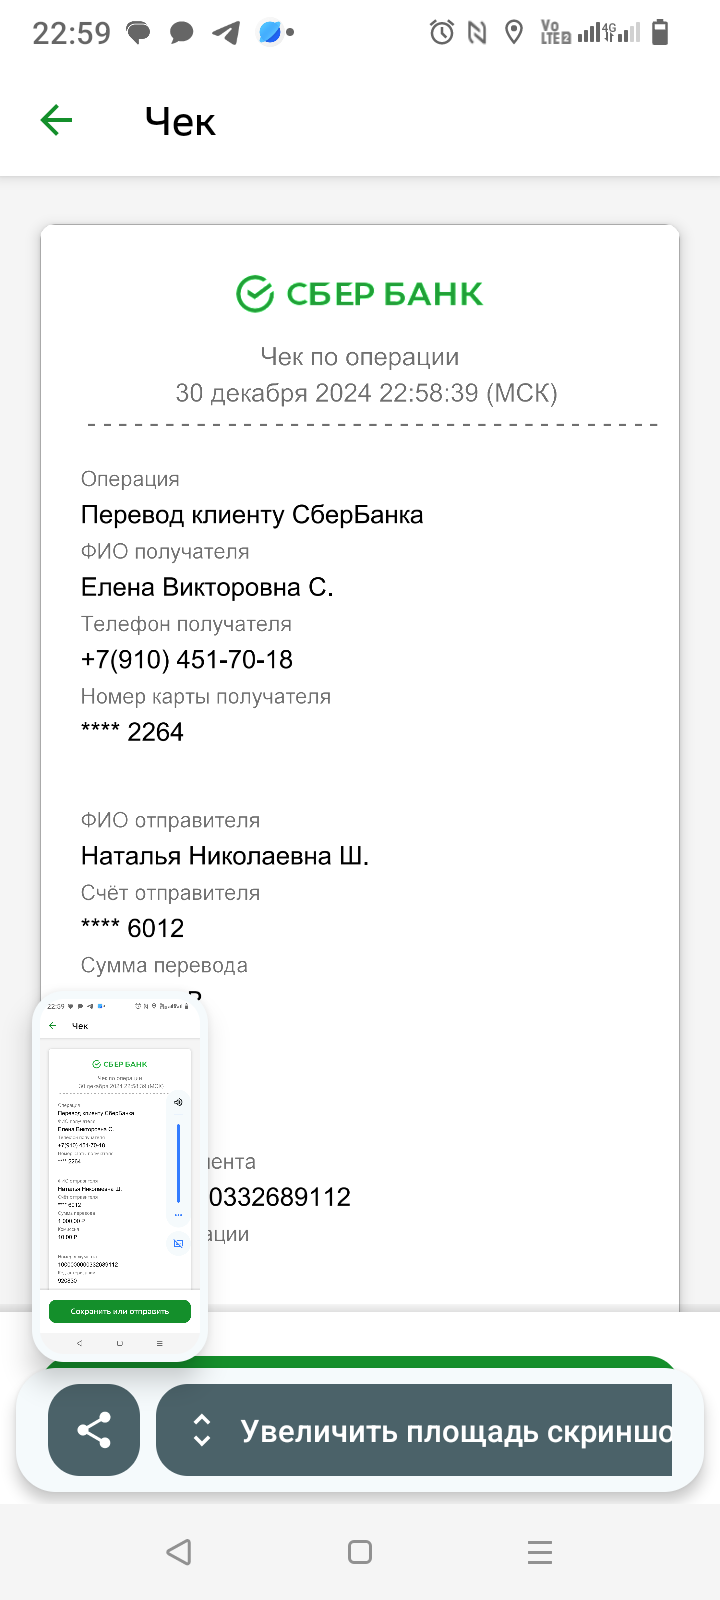Tap the green save or send button edge
The height and width of the screenshot is (1600, 720).
pyautogui.click(x=440, y=1364)
